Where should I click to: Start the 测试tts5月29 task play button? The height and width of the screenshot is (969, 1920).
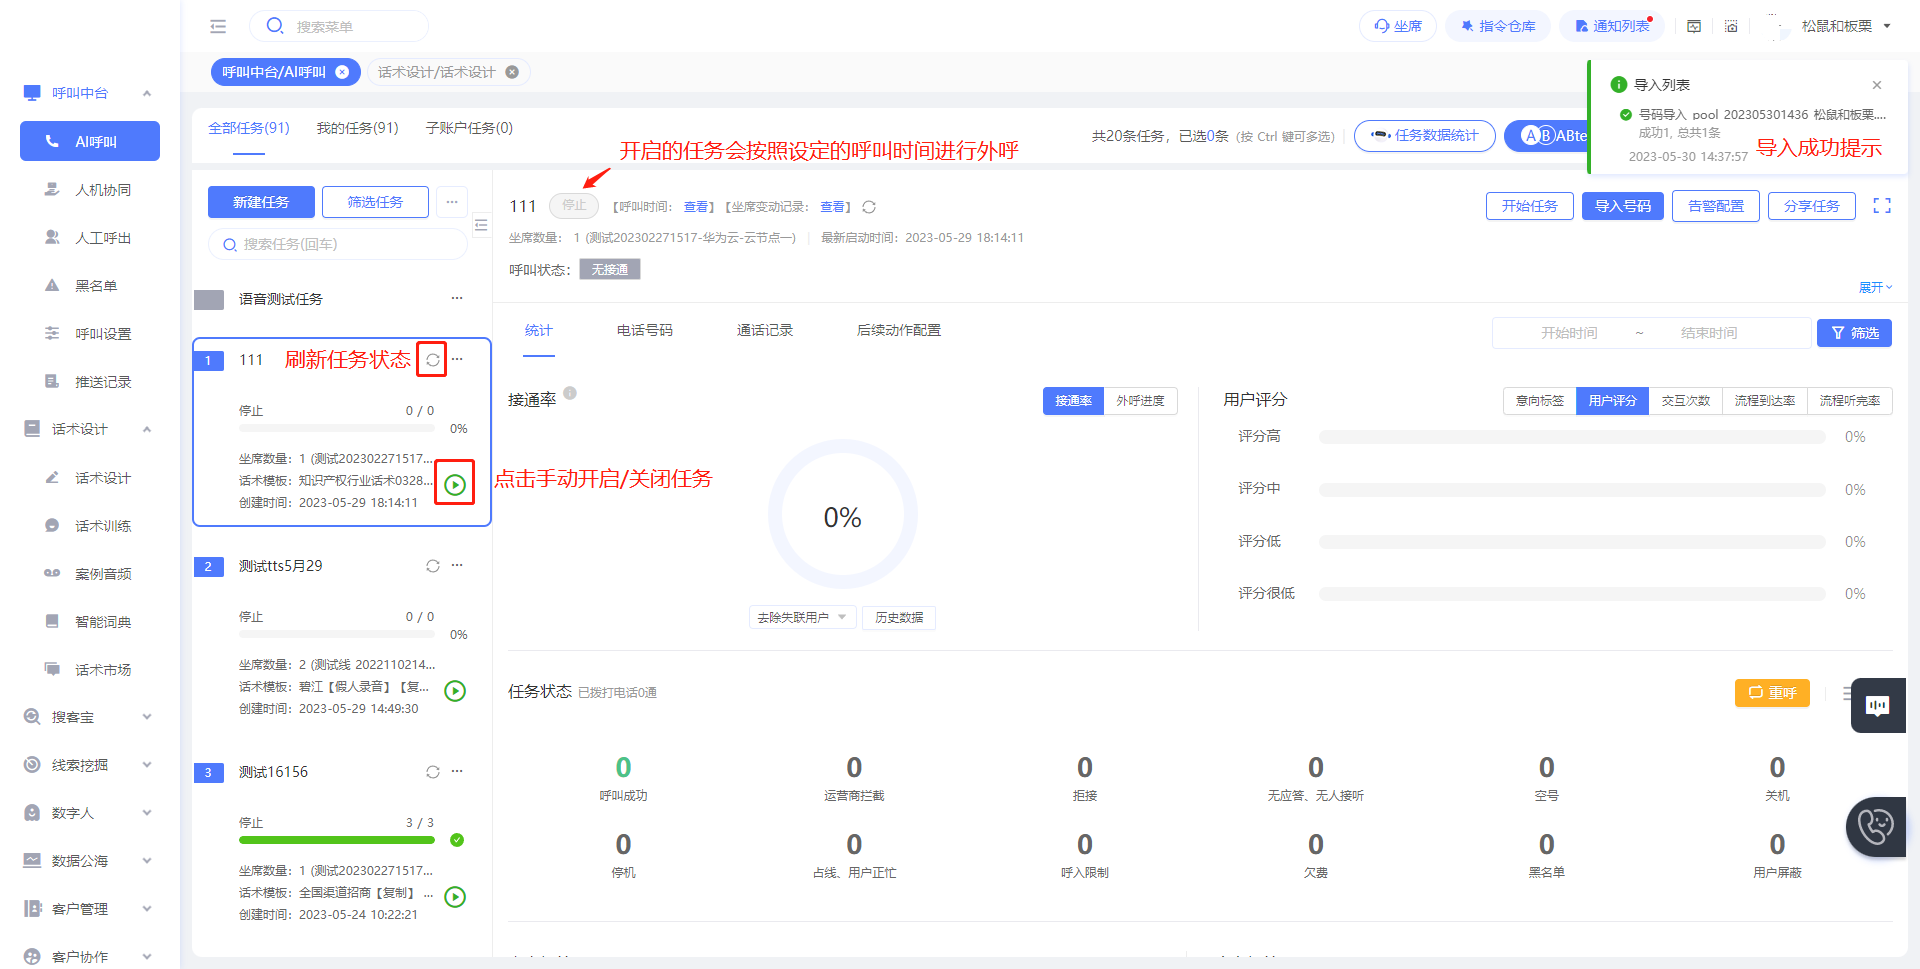(x=455, y=691)
